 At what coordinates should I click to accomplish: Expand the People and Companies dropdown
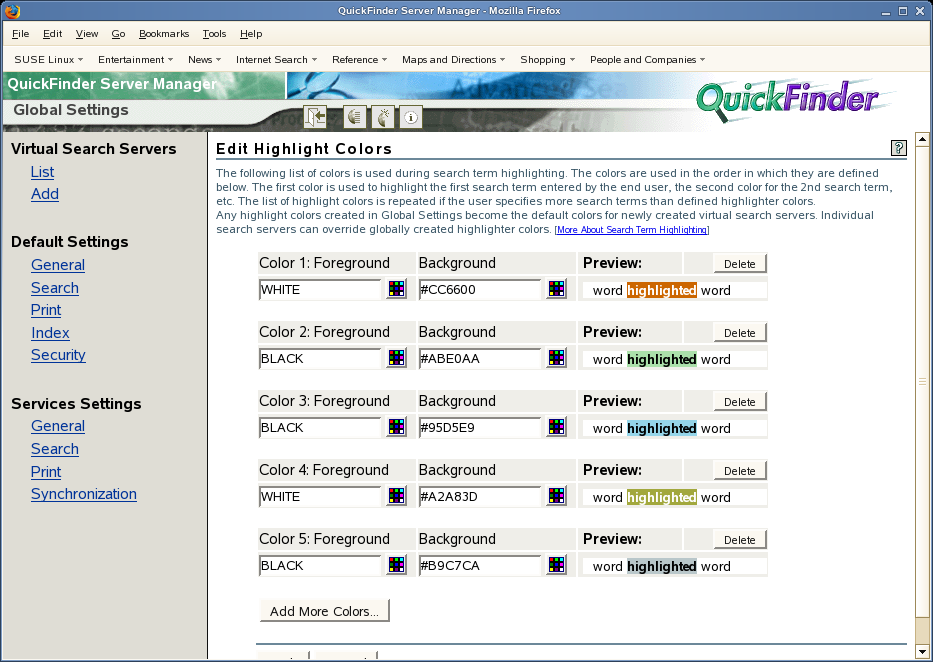coord(648,59)
